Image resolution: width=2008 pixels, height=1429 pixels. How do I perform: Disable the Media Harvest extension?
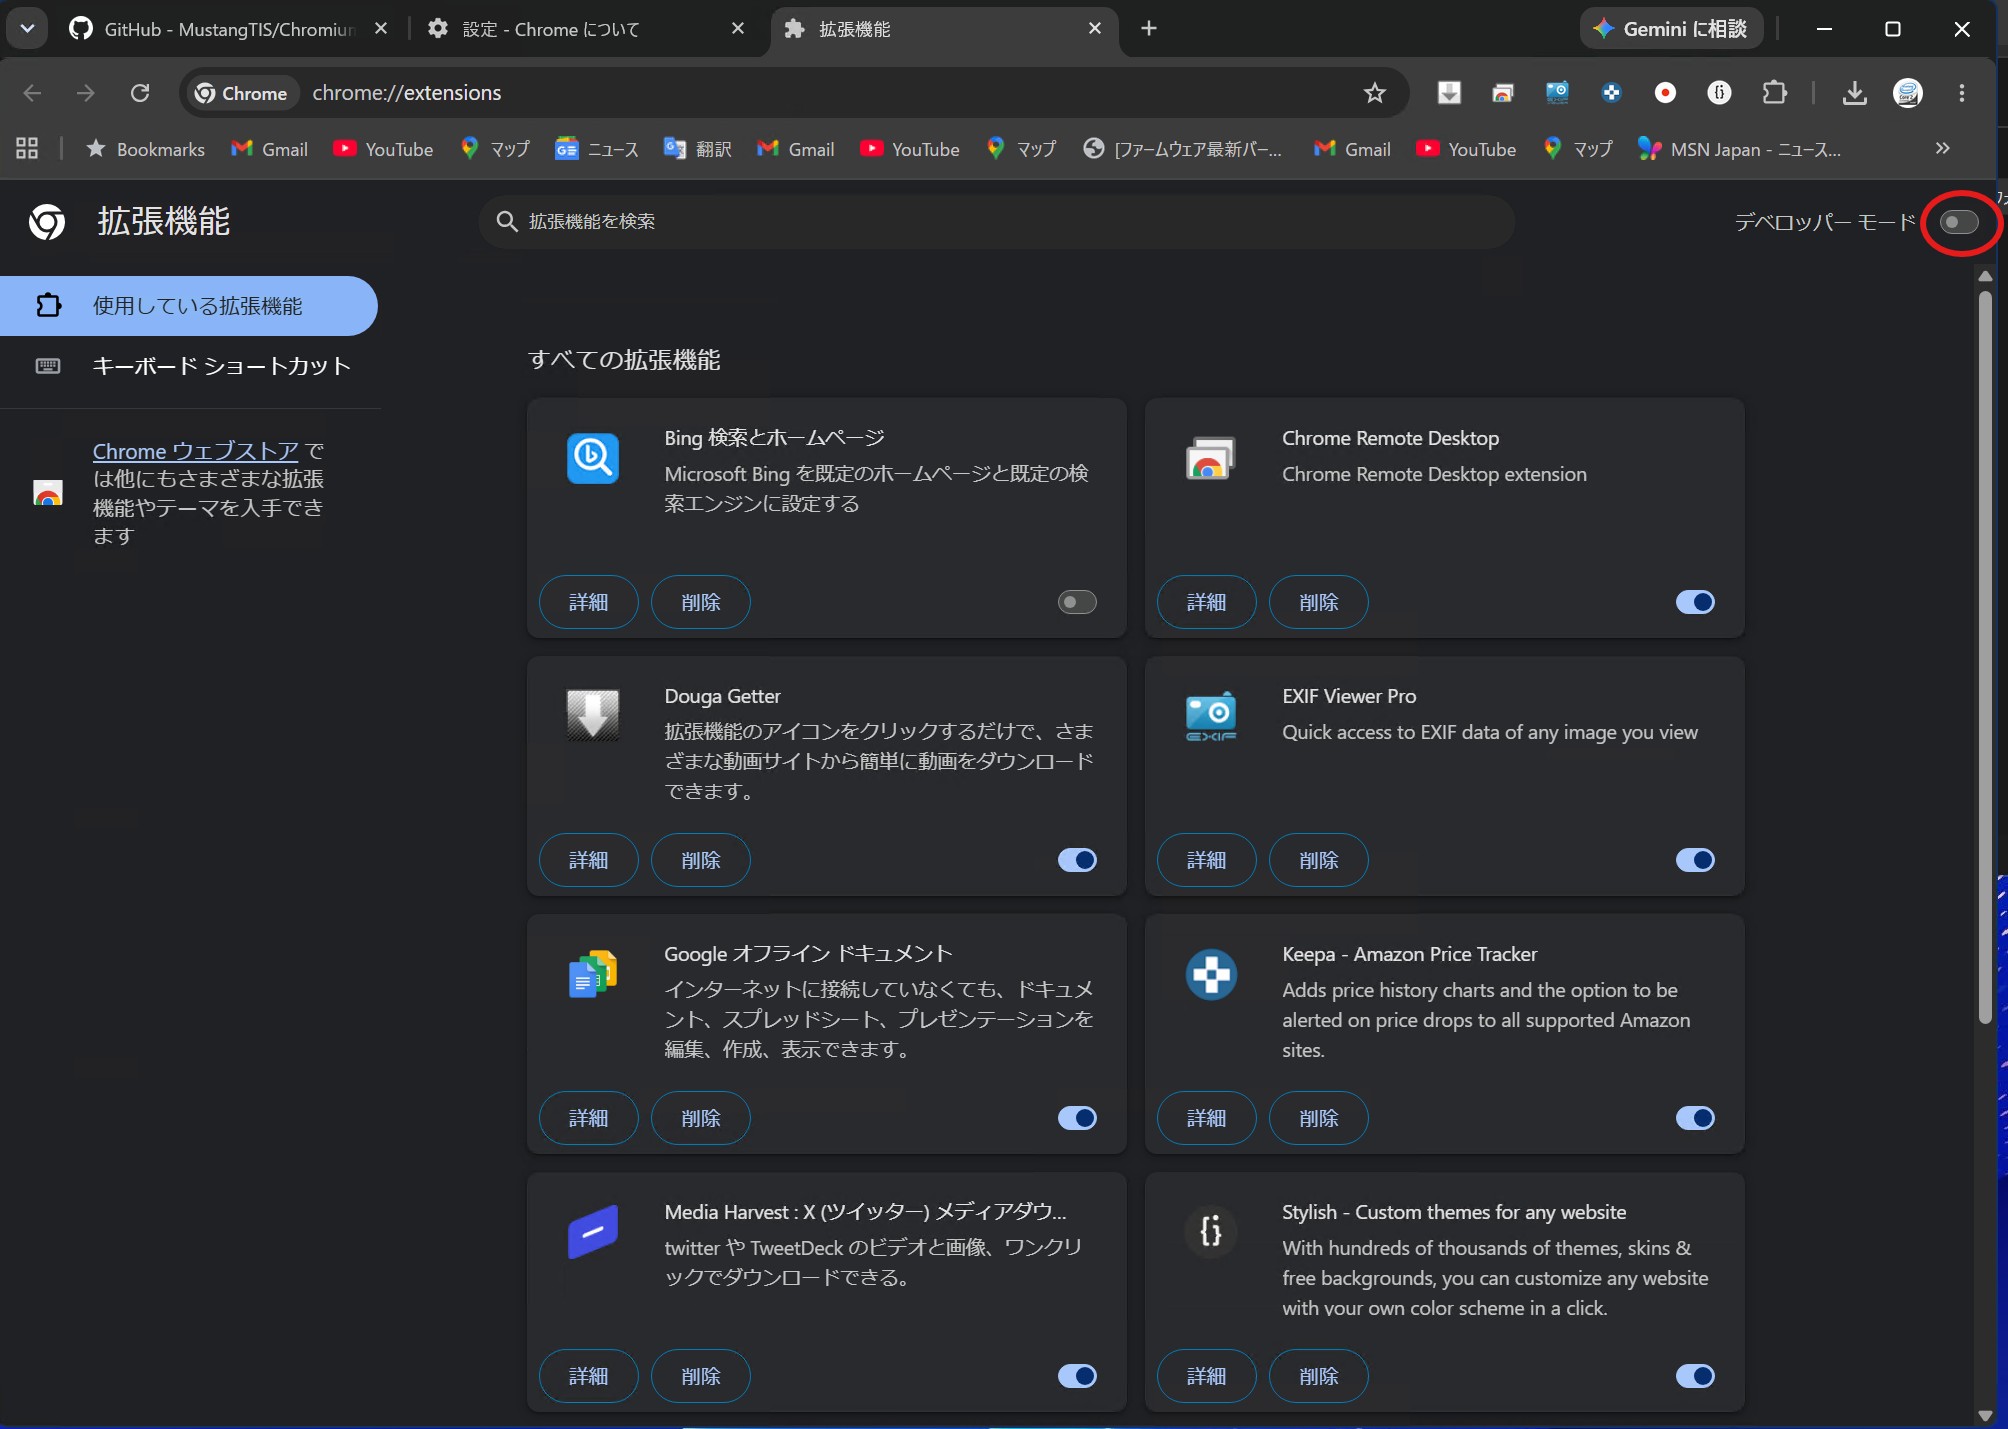pos(1077,1376)
